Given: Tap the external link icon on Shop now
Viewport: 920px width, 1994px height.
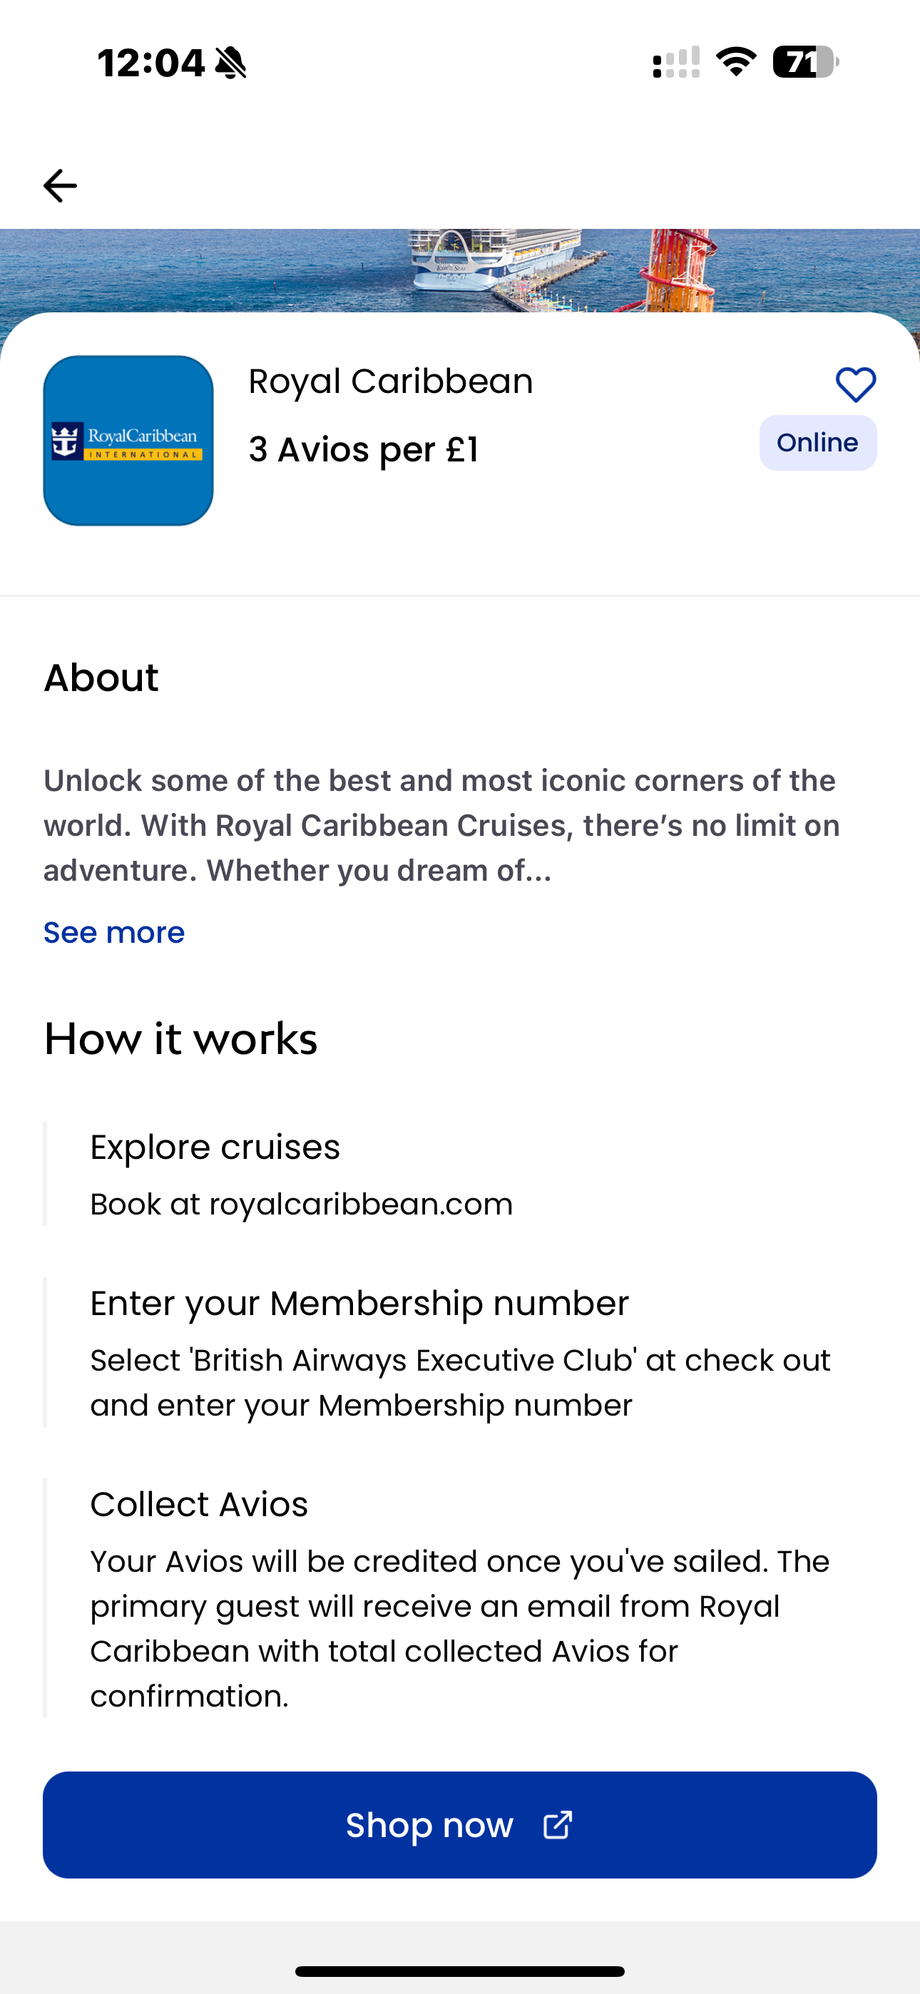Looking at the screenshot, I should [x=557, y=1825].
